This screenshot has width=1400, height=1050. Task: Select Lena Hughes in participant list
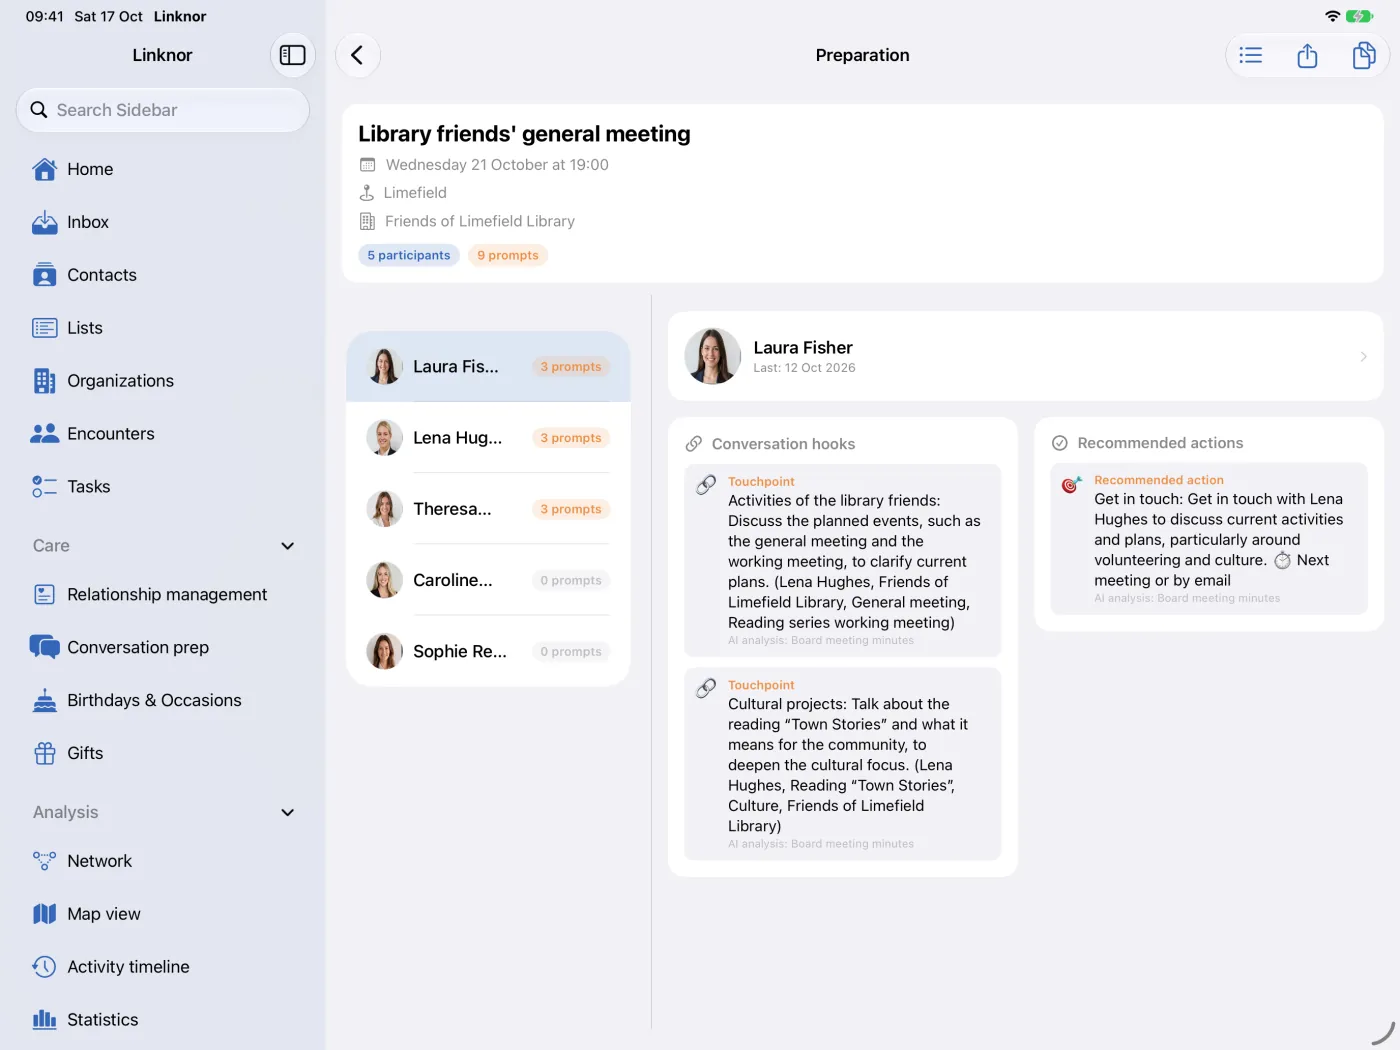488,438
